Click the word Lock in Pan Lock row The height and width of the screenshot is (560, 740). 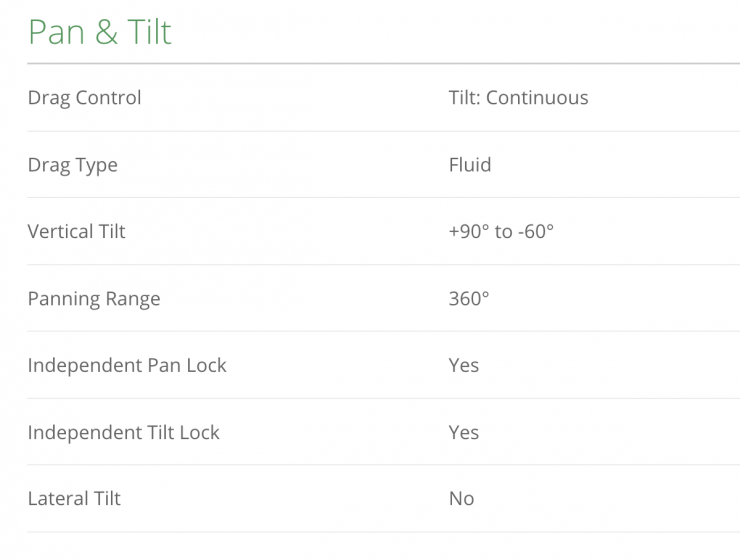click(x=205, y=365)
